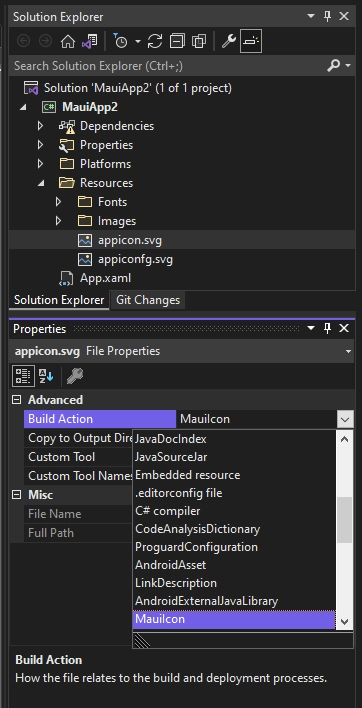Viewport: 362px width, 708px height.
Task: Click the dropdown list scroll up arrow
Action: 344,438
